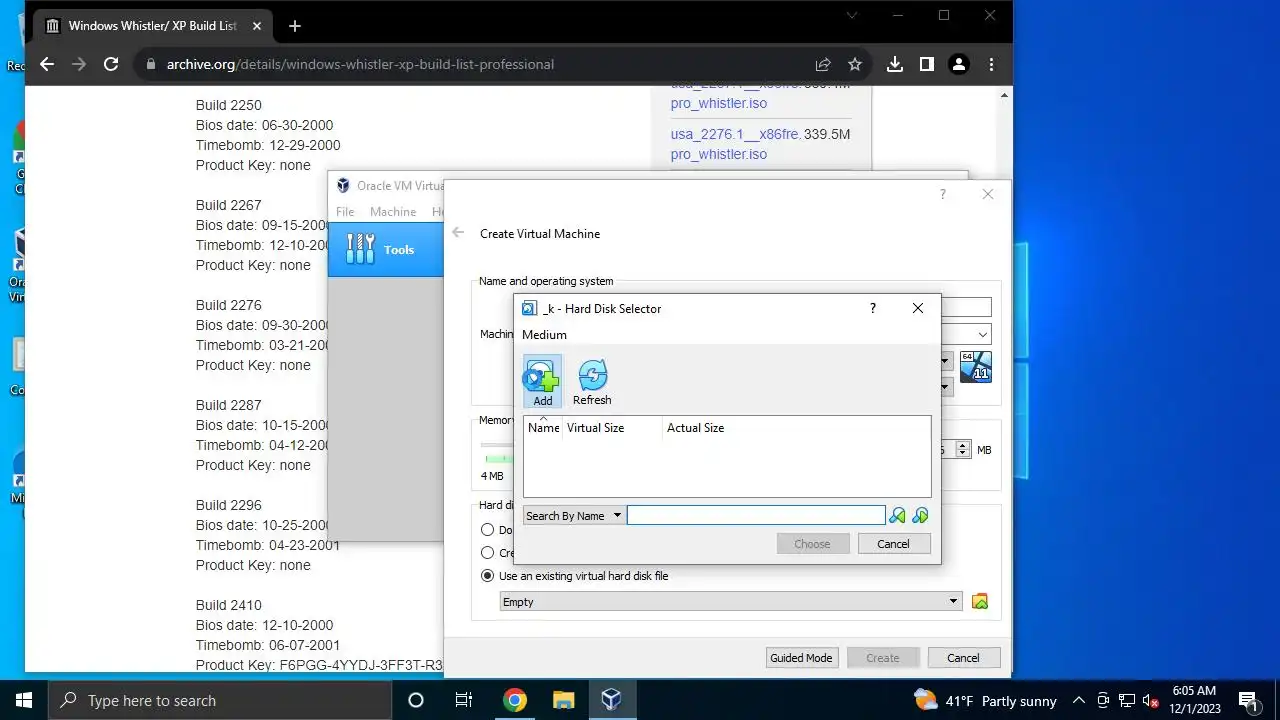1280x720 pixels.
Task: Click the Choose button
Action: coord(812,544)
